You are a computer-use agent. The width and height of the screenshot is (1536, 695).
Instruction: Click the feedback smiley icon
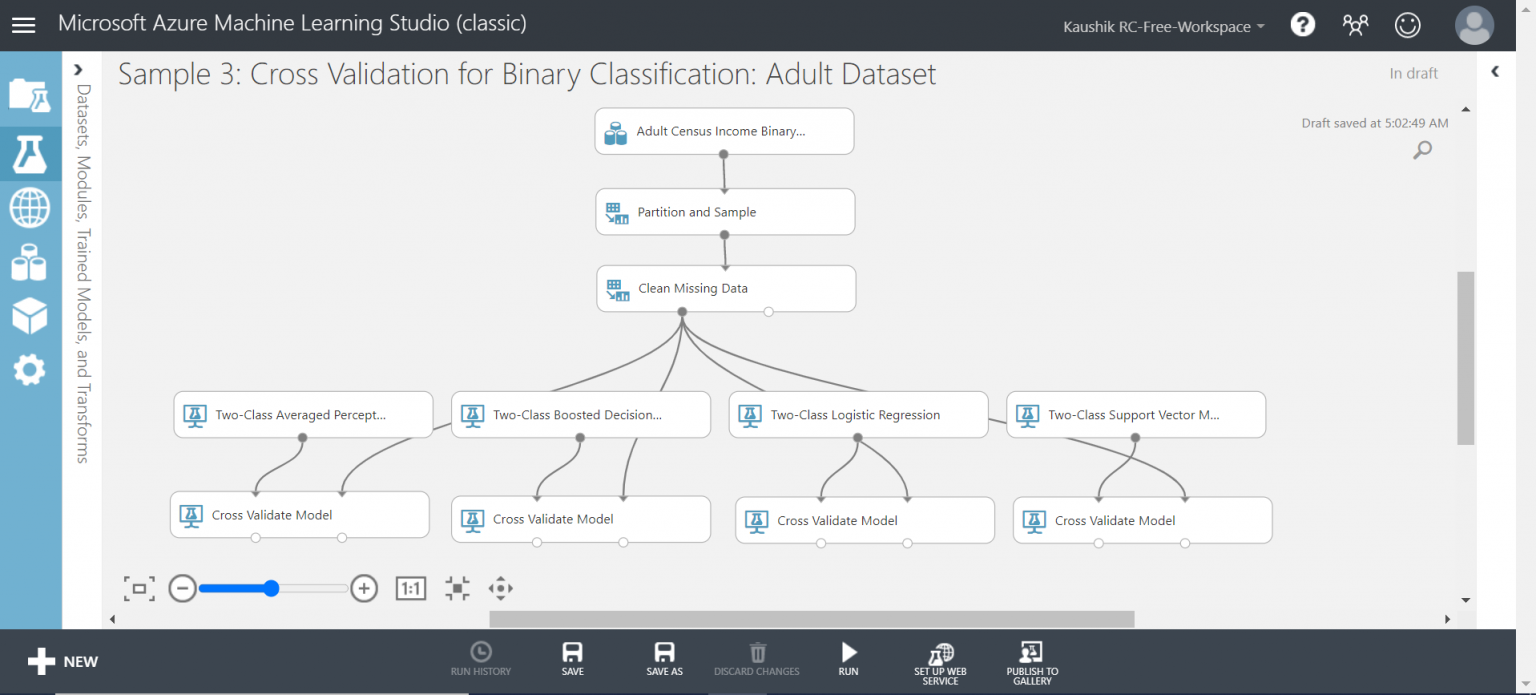(x=1407, y=25)
